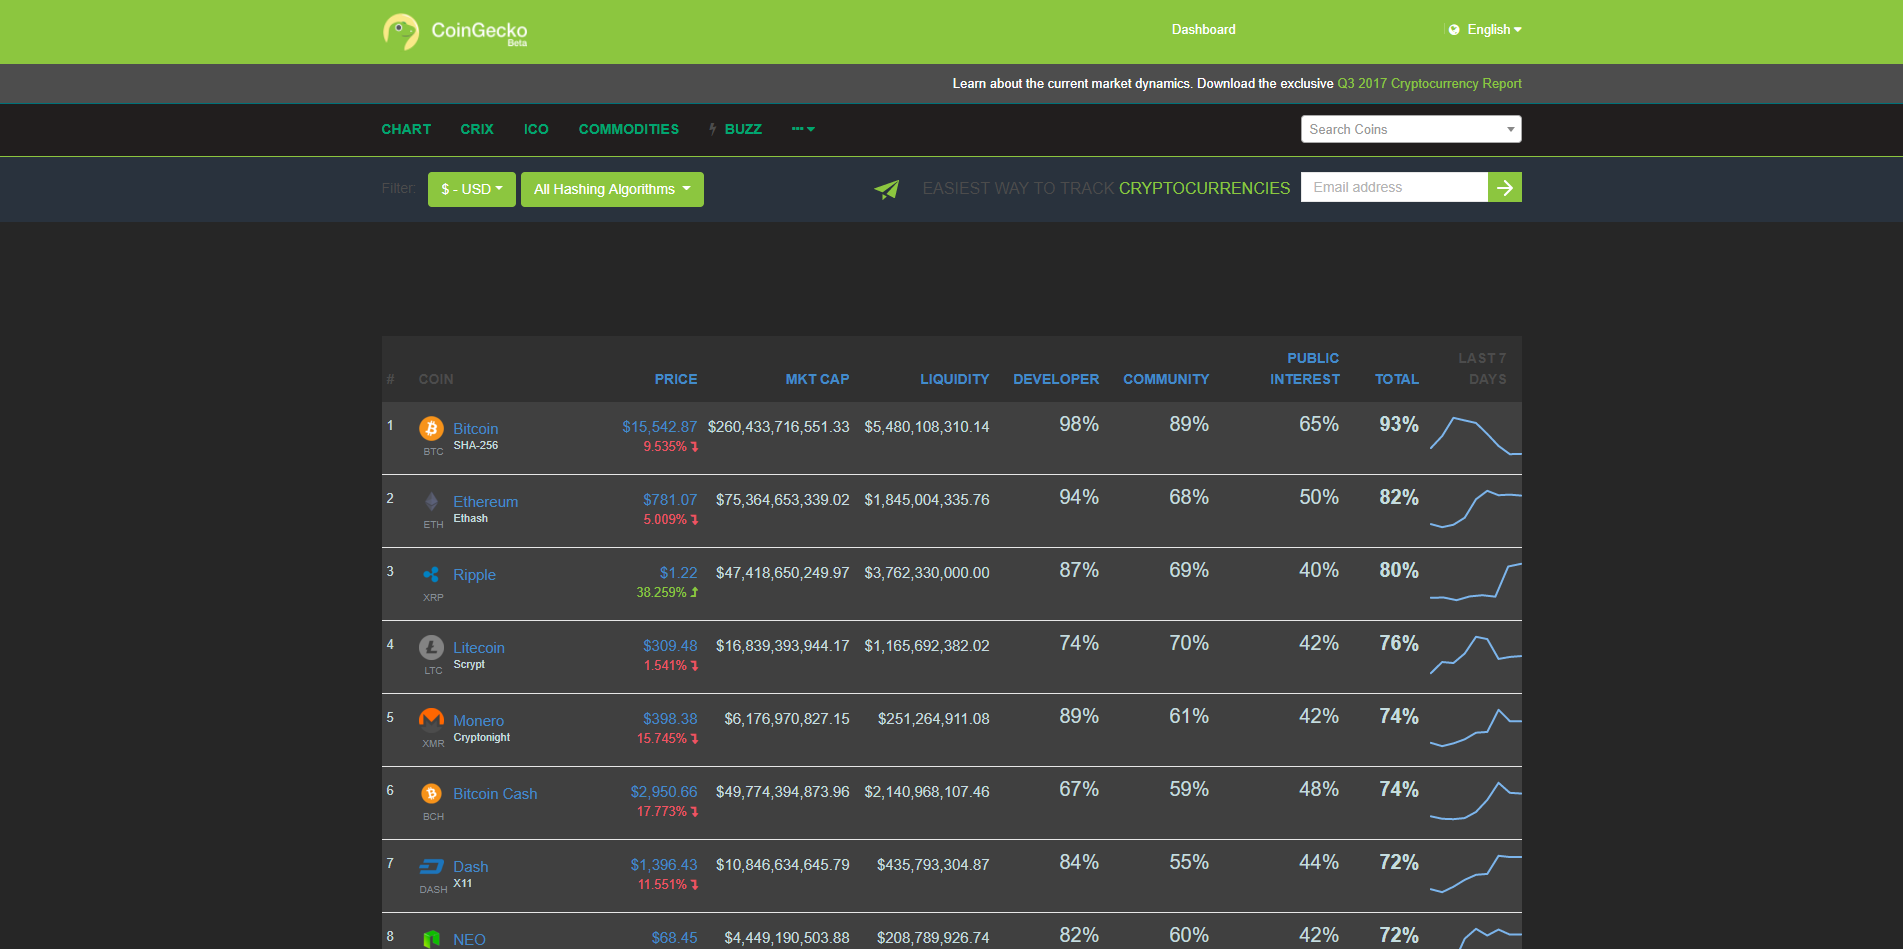Sort table by TOTAL column header
1903x949 pixels.
1397,379
